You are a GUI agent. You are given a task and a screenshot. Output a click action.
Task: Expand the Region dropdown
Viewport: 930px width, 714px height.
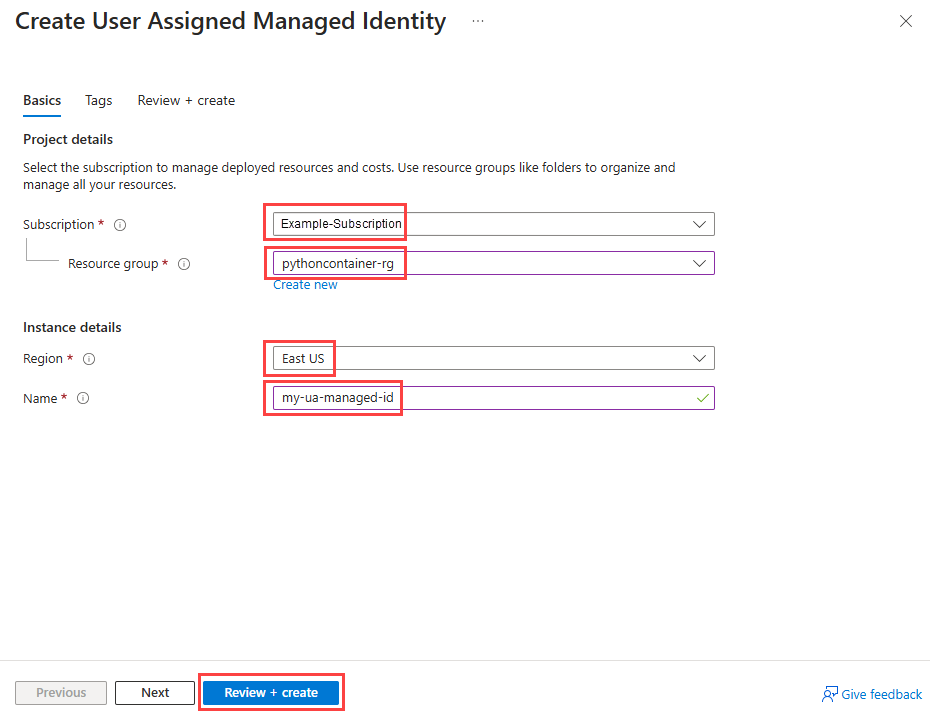pyautogui.click(x=493, y=358)
